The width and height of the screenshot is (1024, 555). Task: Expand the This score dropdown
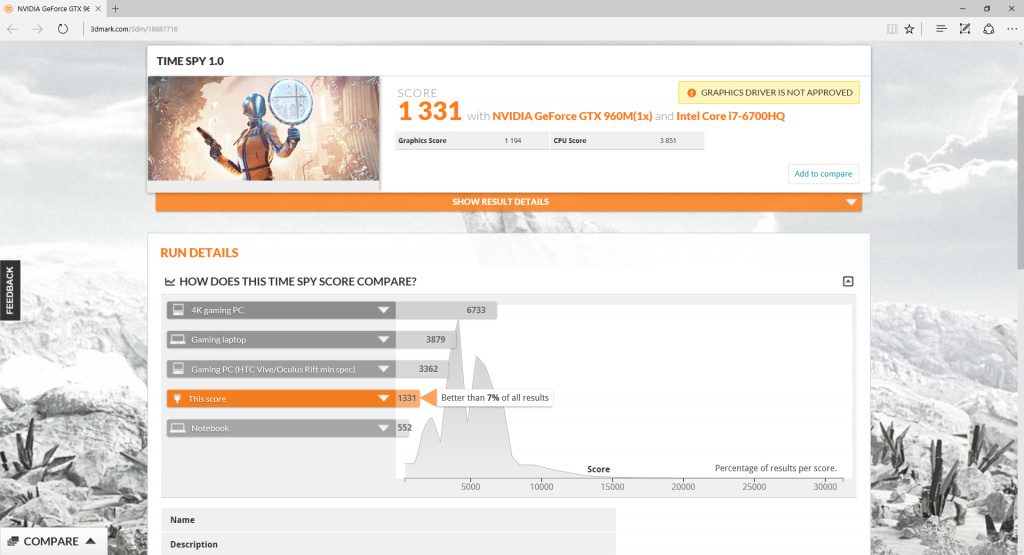coord(383,398)
